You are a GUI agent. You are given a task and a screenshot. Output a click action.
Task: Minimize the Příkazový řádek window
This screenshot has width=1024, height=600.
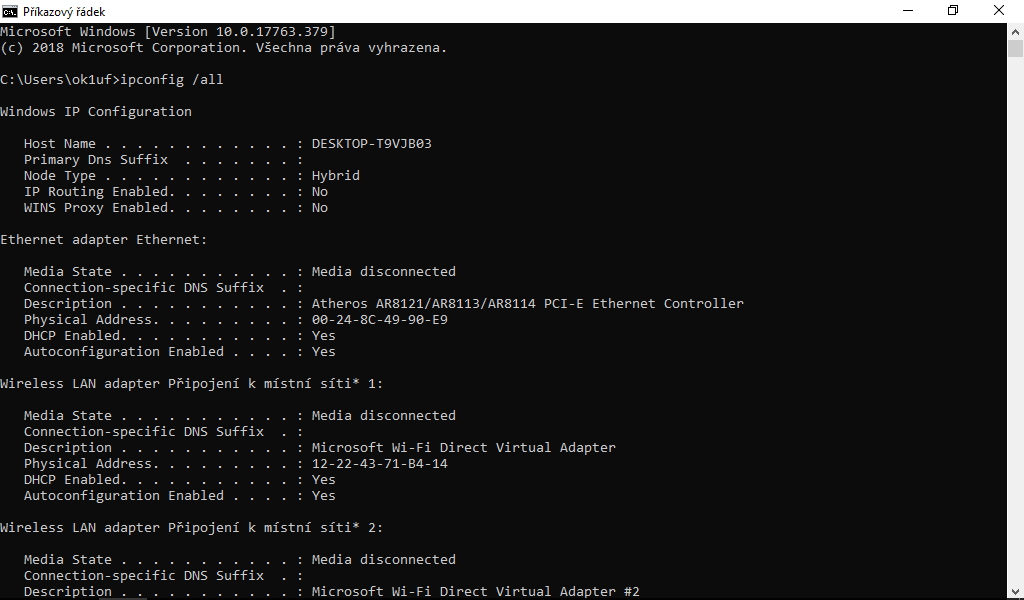pyautogui.click(x=907, y=11)
